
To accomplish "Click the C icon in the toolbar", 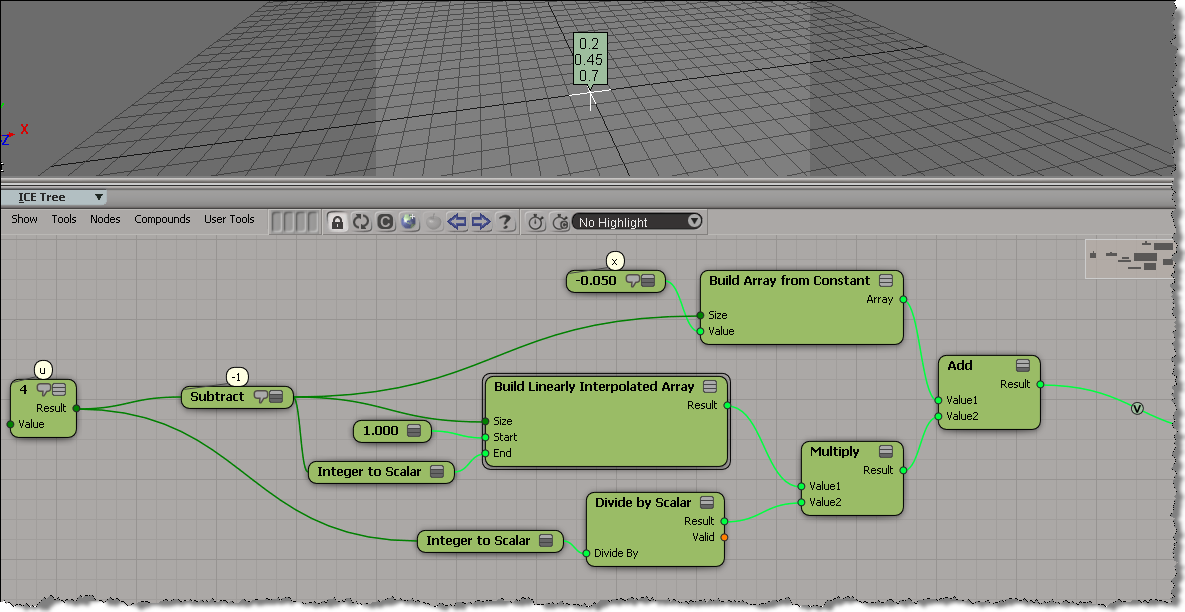I will point(385,222).
